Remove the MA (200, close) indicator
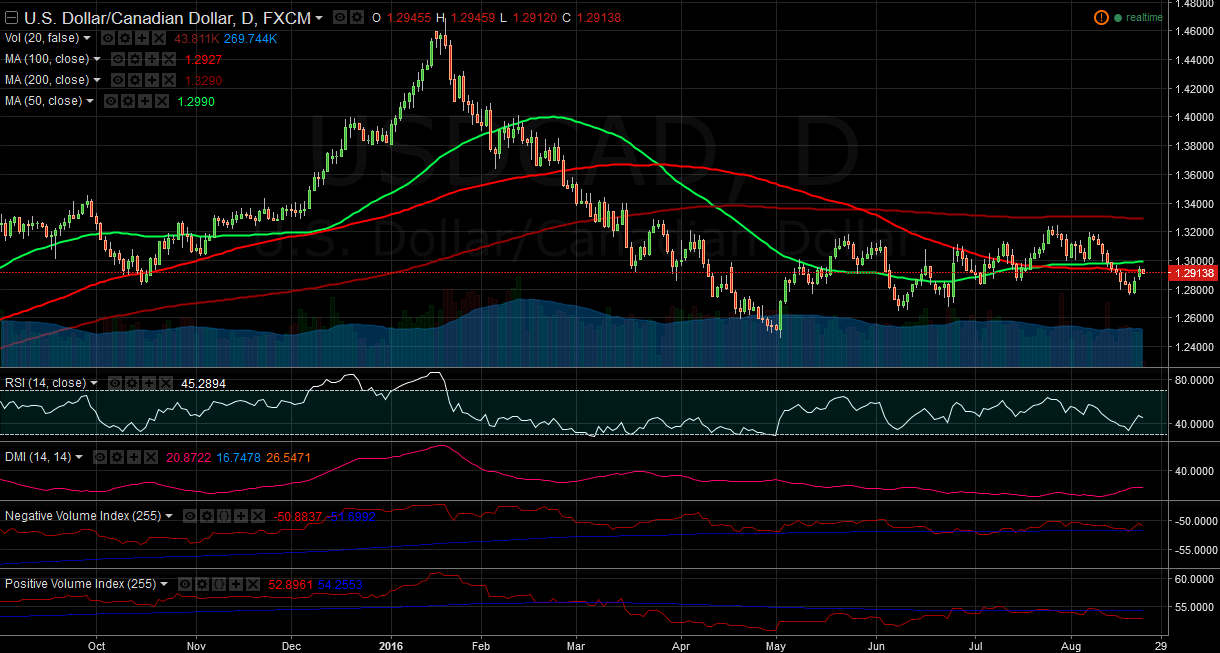 (x=169, y=80)
